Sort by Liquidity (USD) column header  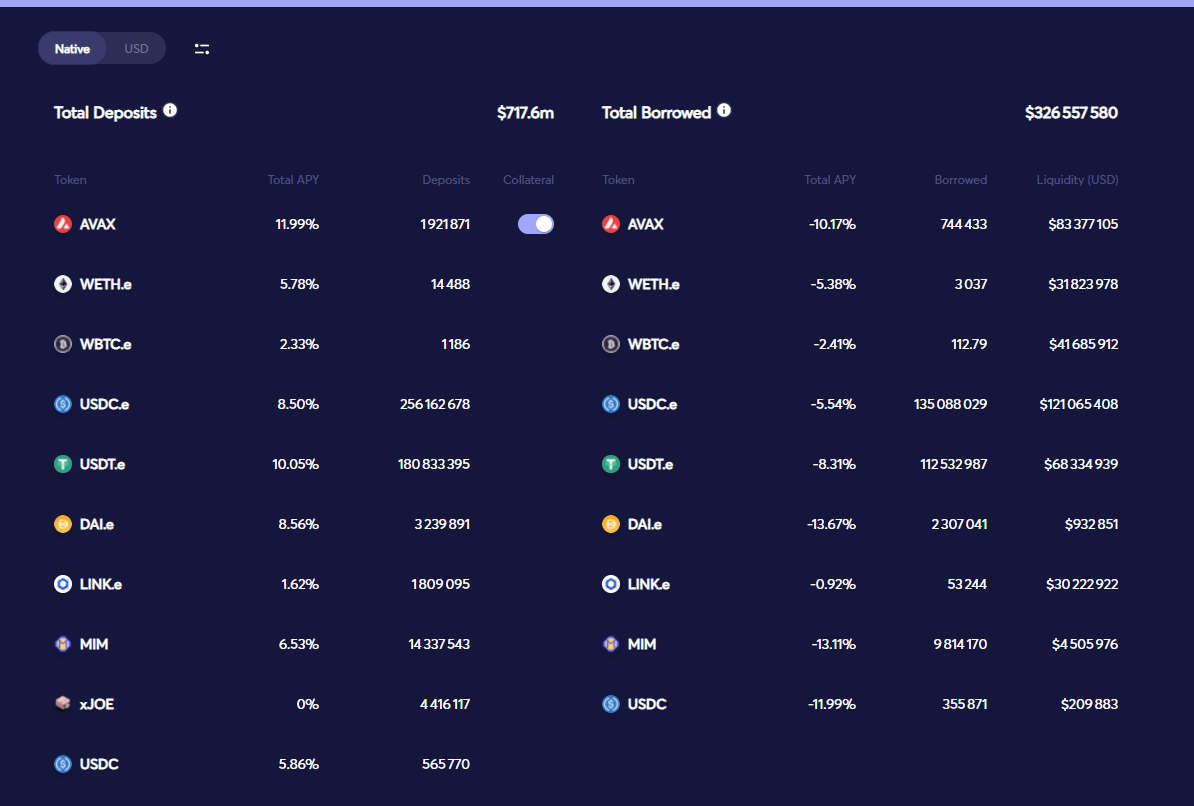coord(1077,180)
